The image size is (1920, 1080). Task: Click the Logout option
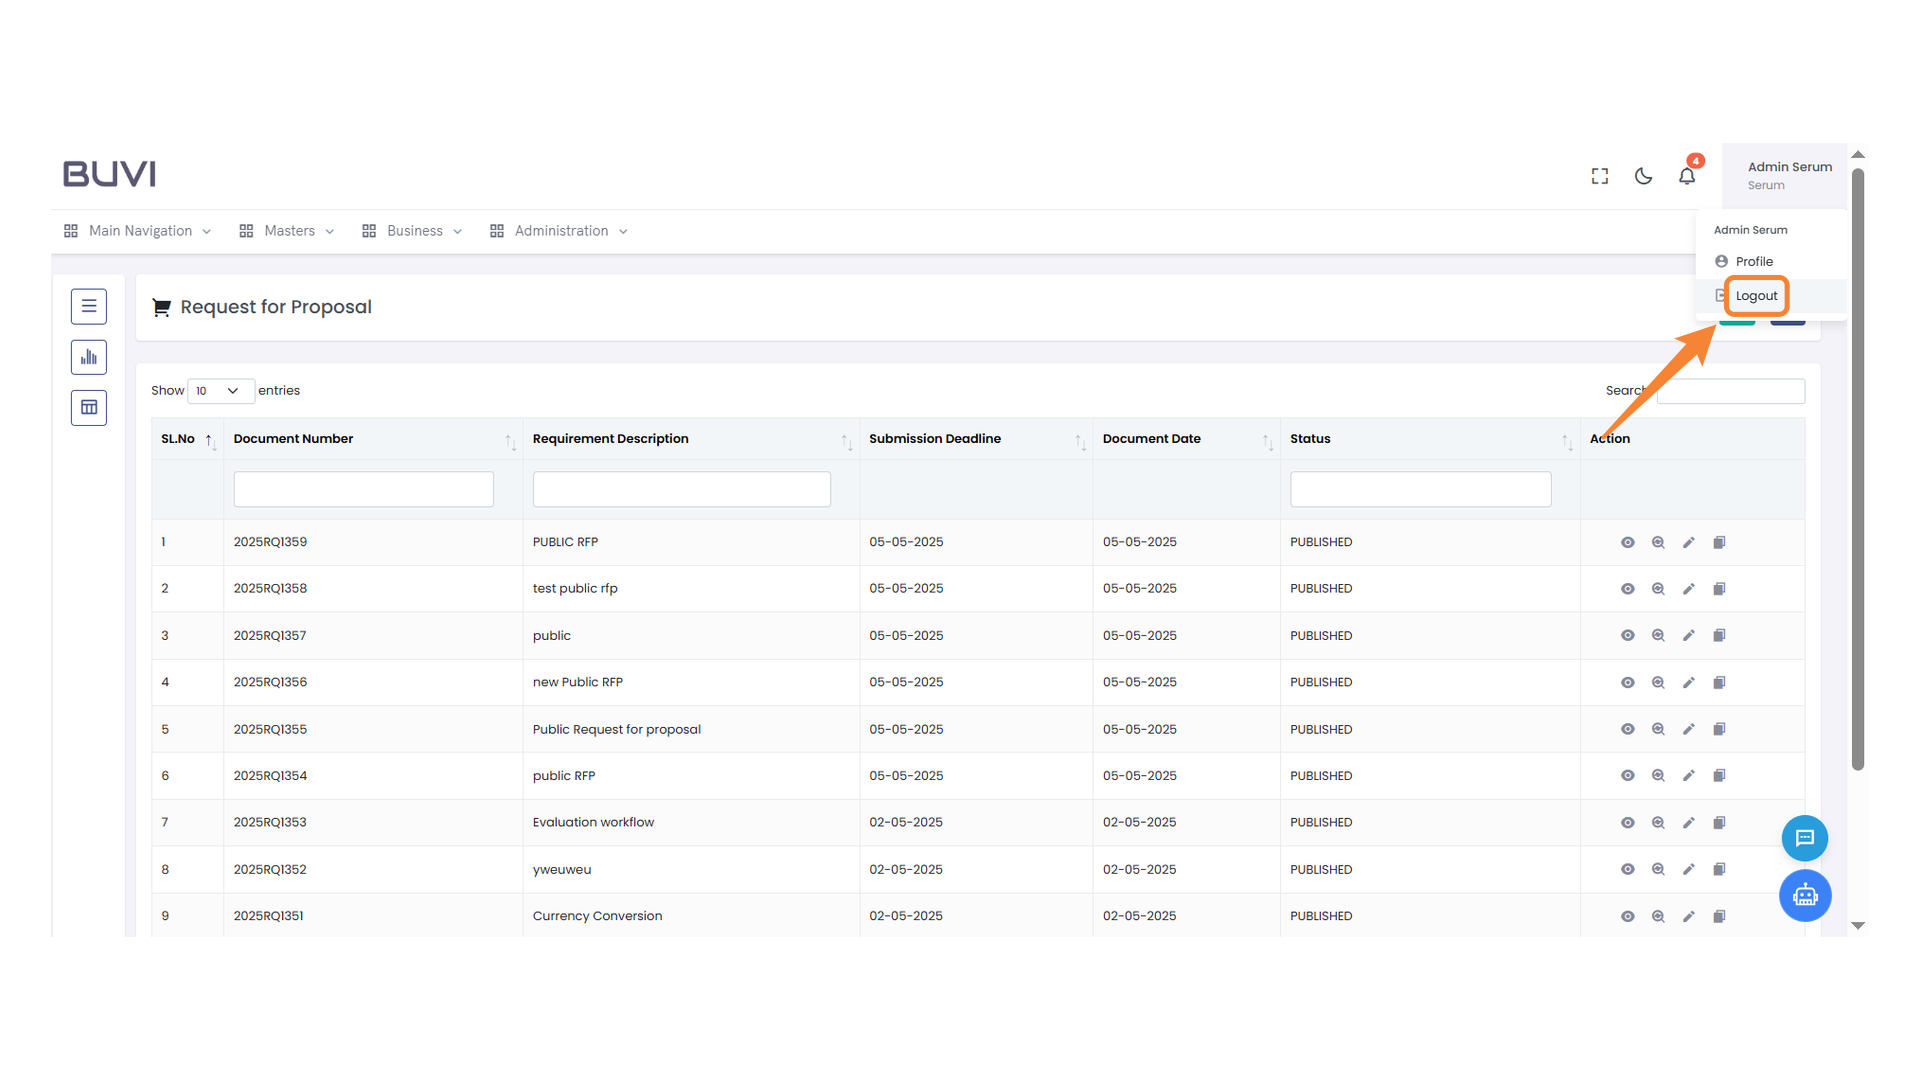tap(1756, 296)
